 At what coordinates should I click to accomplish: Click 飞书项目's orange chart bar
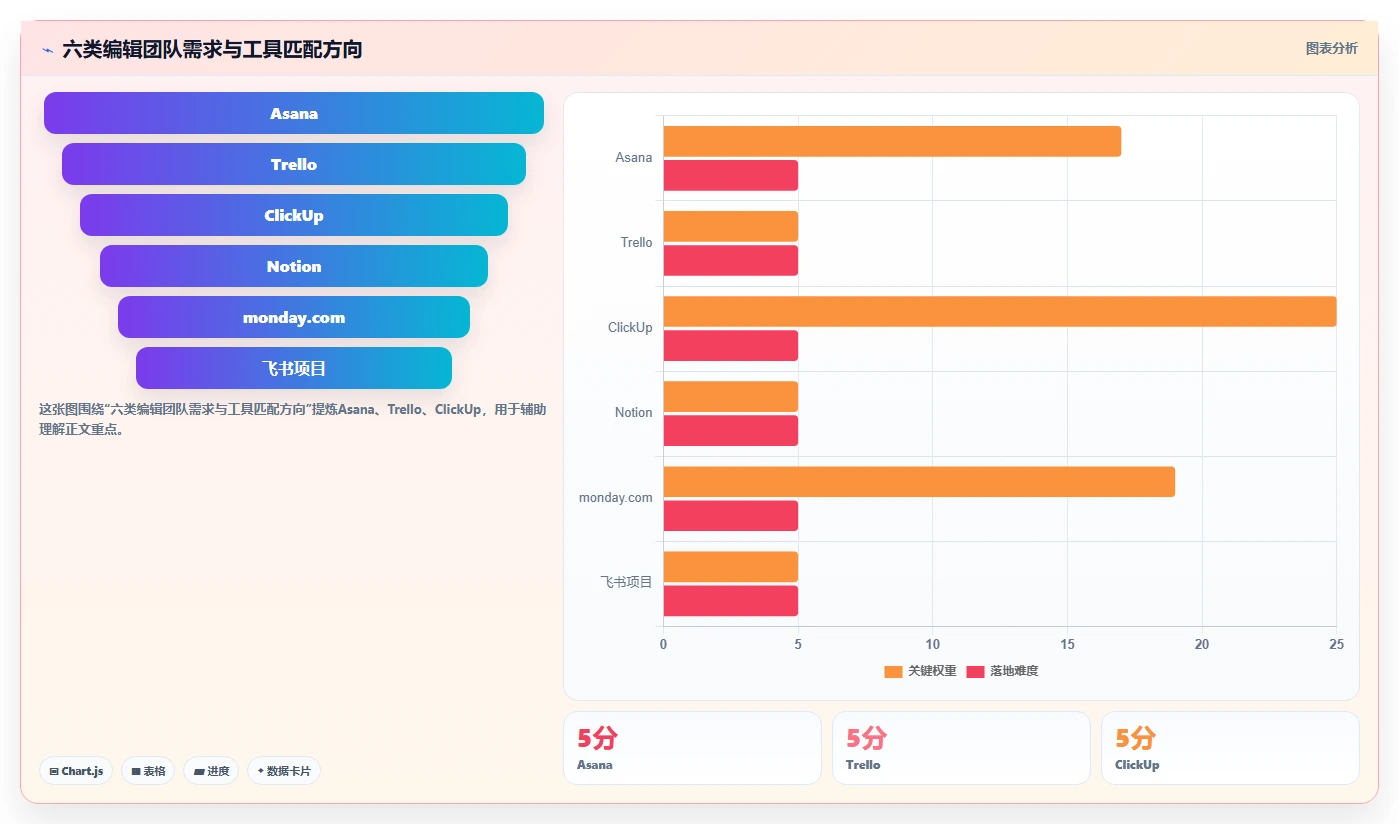click(x=730, y=566)
